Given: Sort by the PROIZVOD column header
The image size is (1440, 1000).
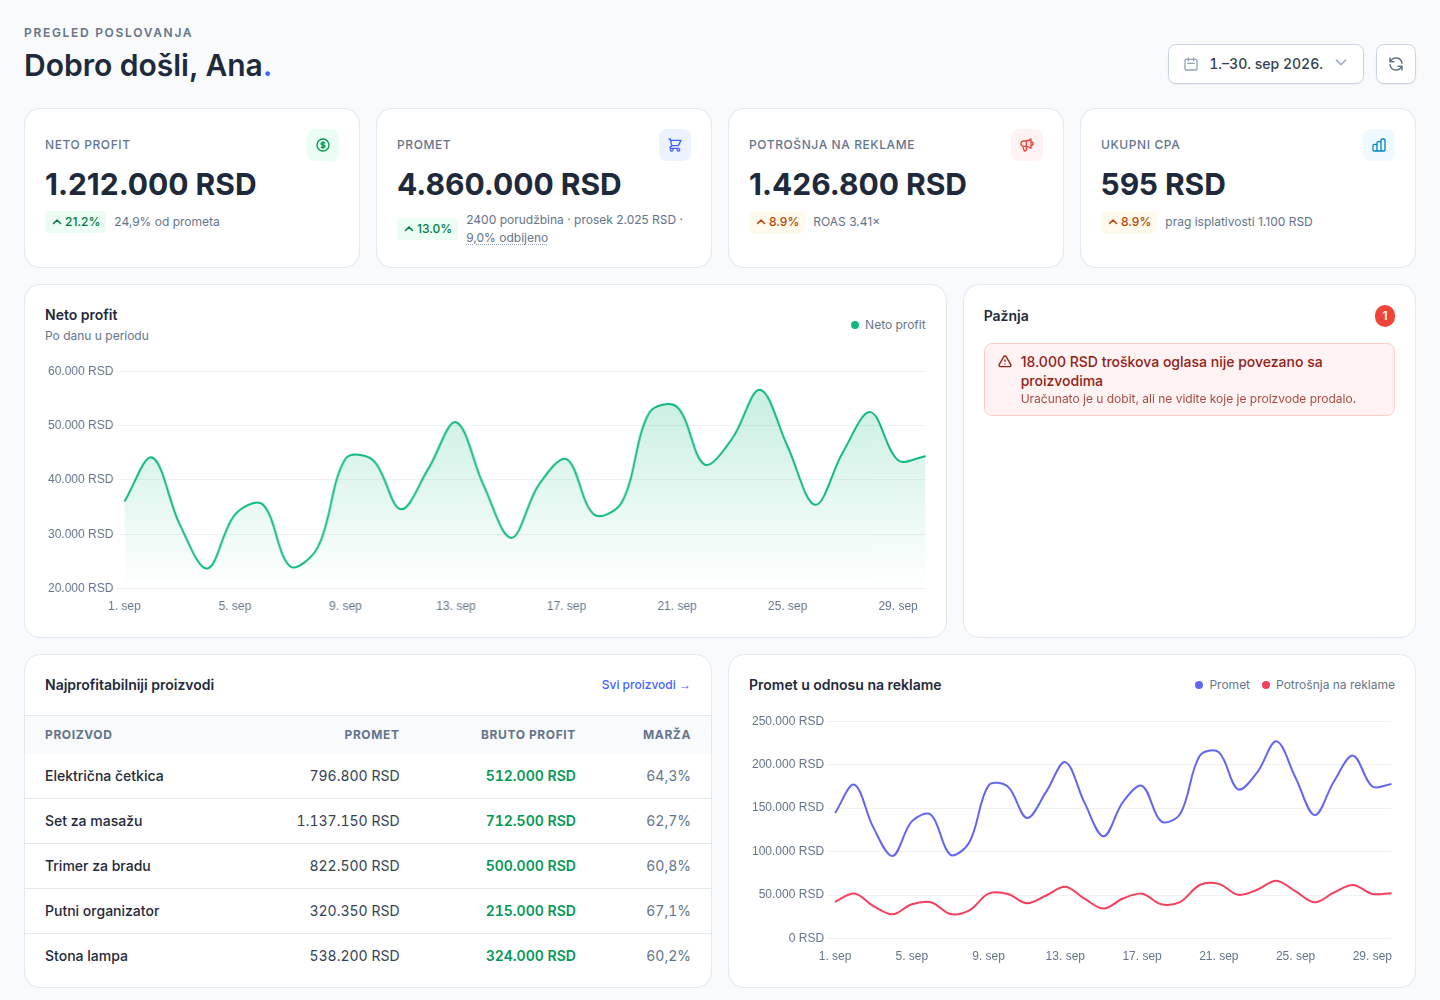Looking at the screenshot, I should pos(79,735).
